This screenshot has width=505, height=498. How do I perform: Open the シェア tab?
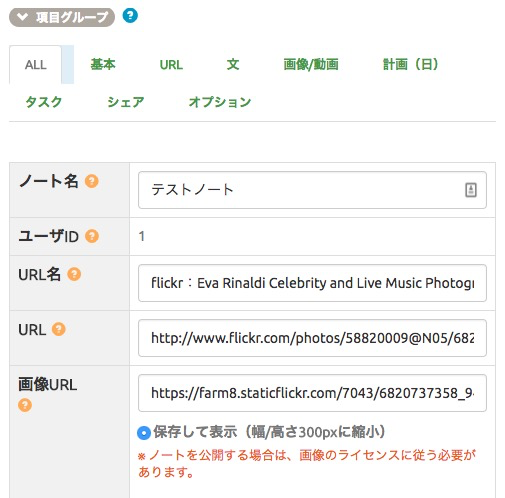pos(126,102)
